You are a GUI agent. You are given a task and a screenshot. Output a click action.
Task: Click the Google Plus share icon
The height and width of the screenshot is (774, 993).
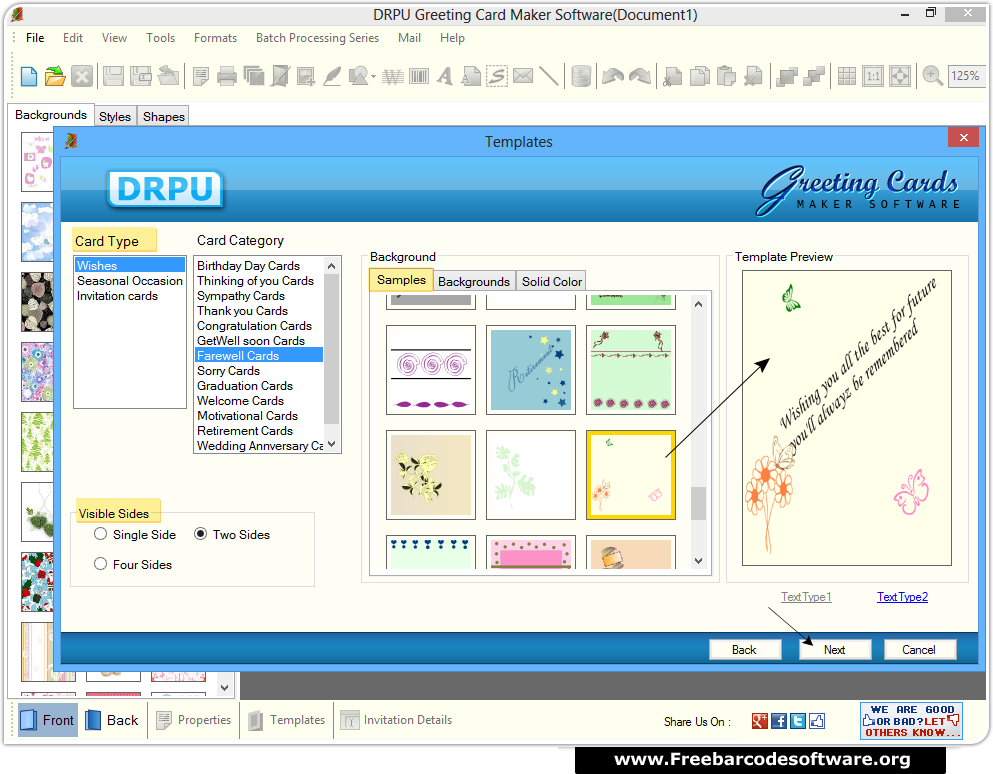coord(759,721)
